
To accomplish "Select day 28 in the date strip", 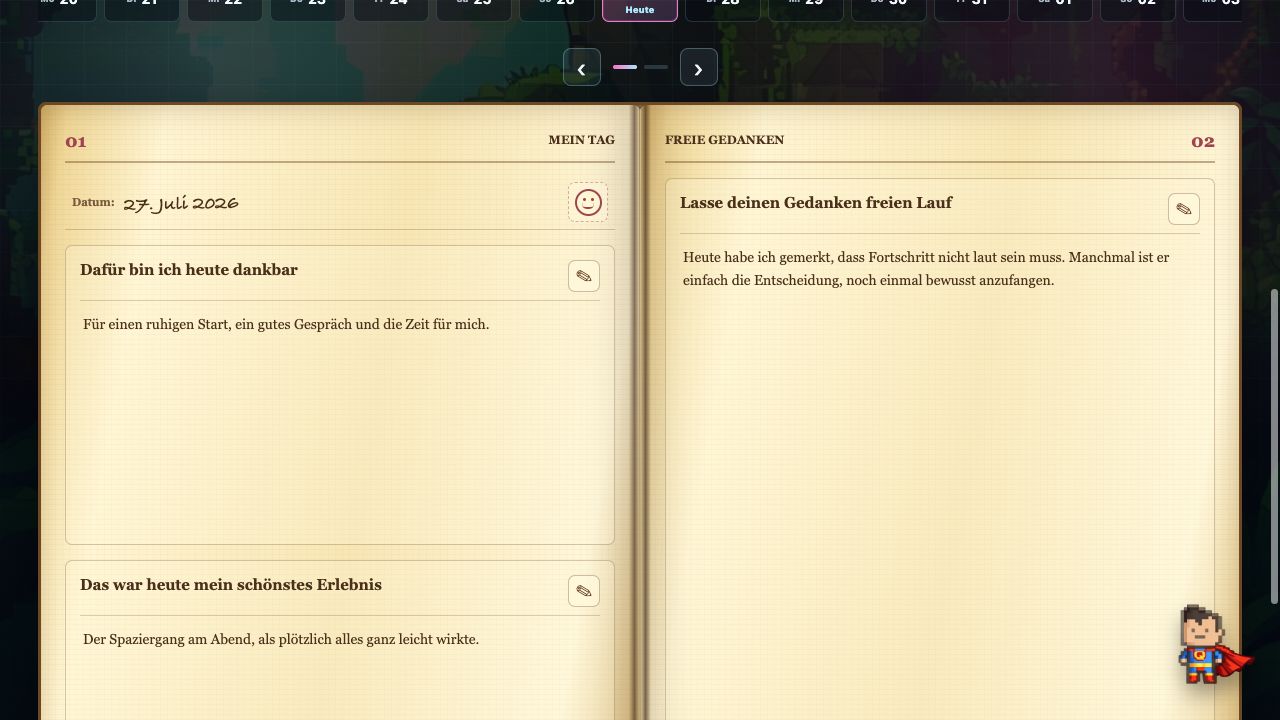I will point(722,9).
